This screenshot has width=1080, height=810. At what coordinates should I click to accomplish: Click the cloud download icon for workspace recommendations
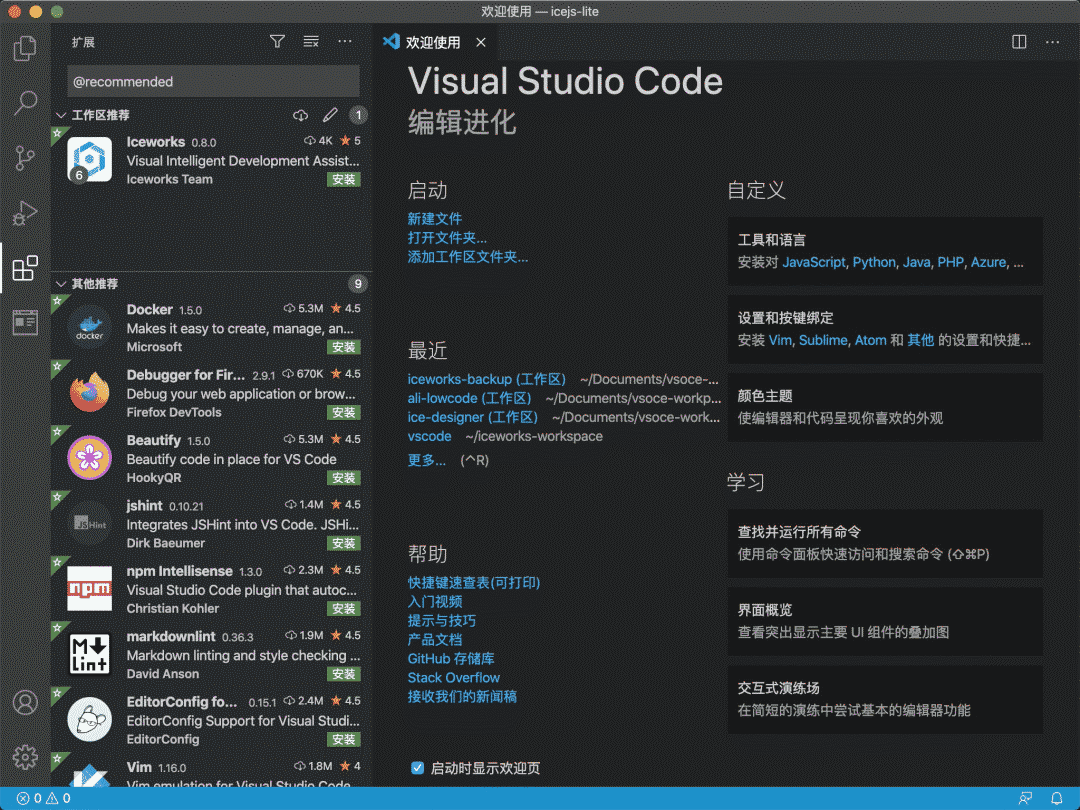[x=300, y=115]
